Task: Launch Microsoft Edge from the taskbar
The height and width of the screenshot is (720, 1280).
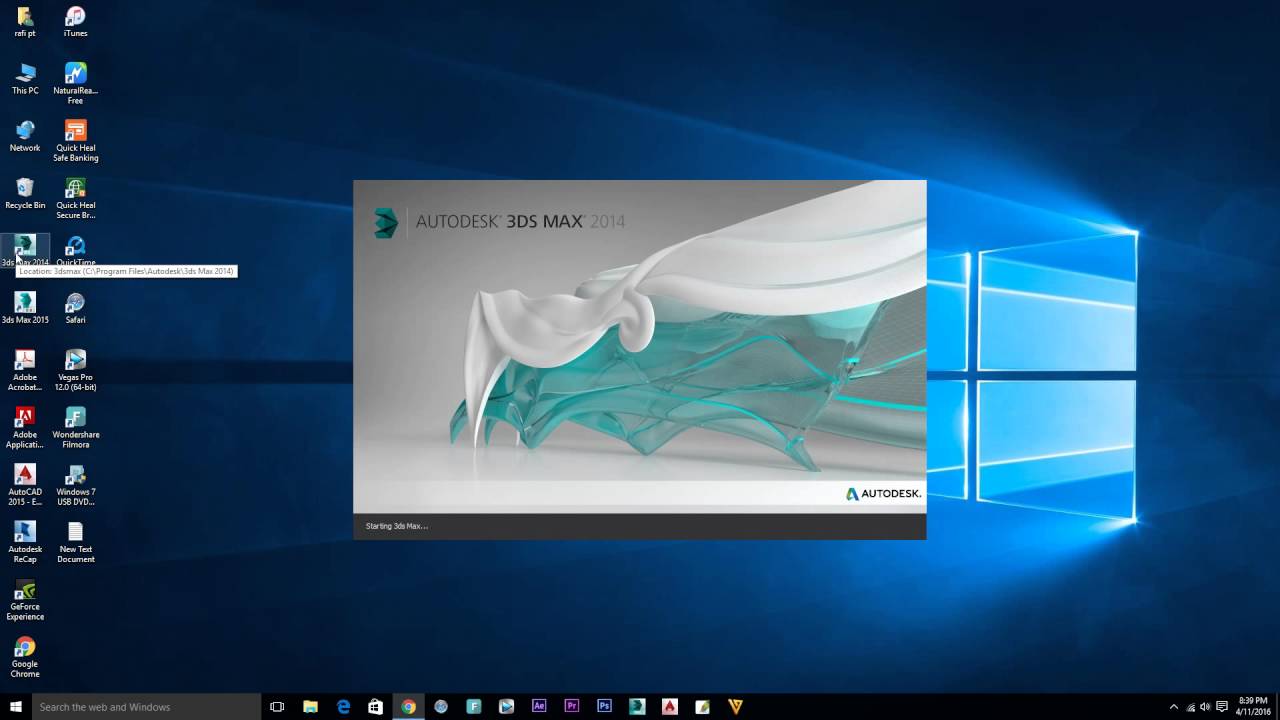Action: coord(343,707)
